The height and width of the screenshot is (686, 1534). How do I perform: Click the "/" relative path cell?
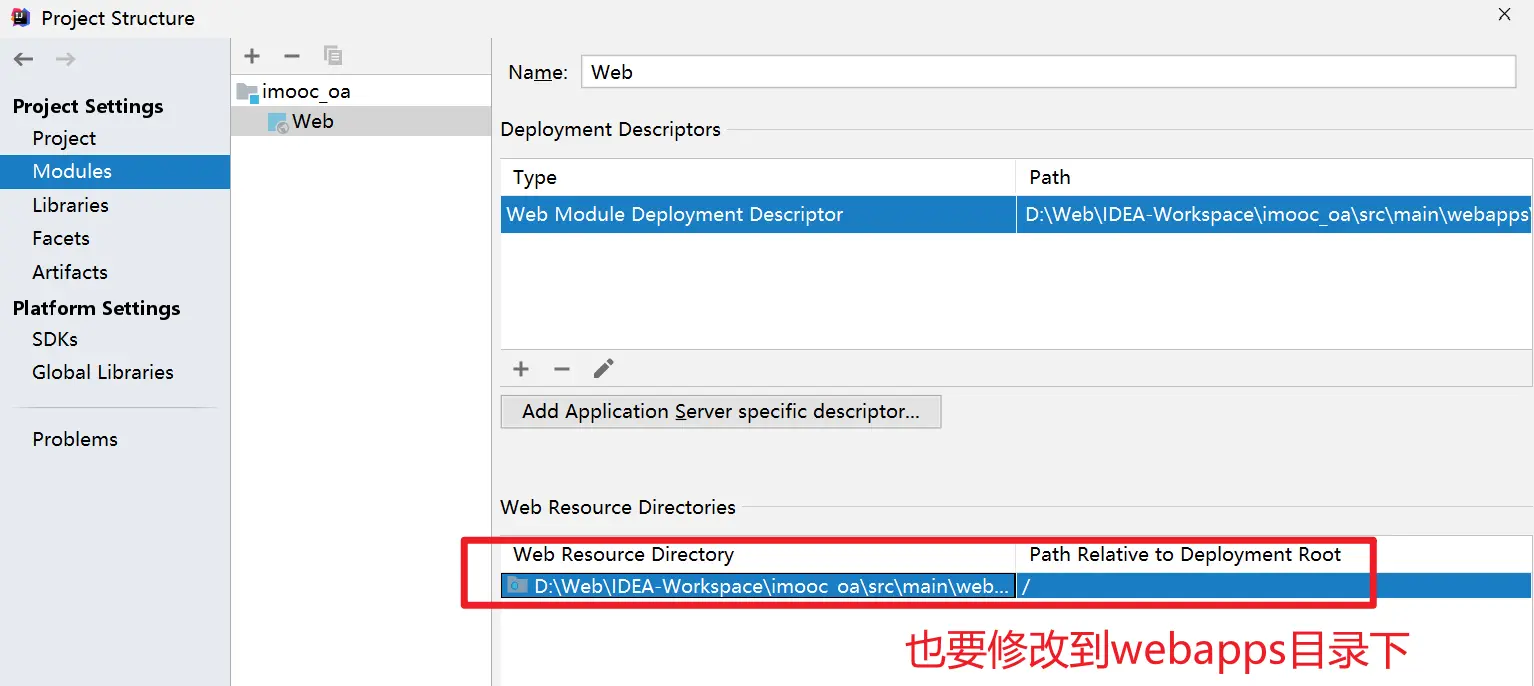1274,586
